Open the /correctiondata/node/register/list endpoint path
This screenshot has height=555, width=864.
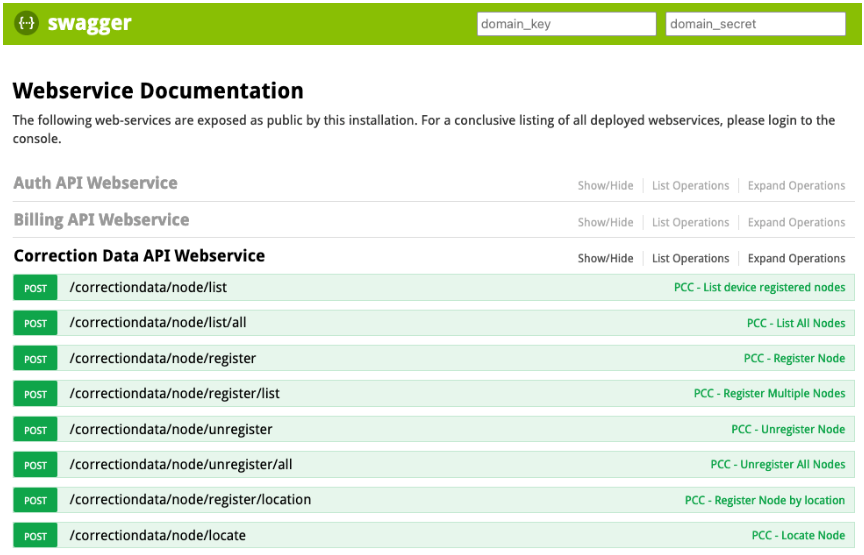click(175, 394)
